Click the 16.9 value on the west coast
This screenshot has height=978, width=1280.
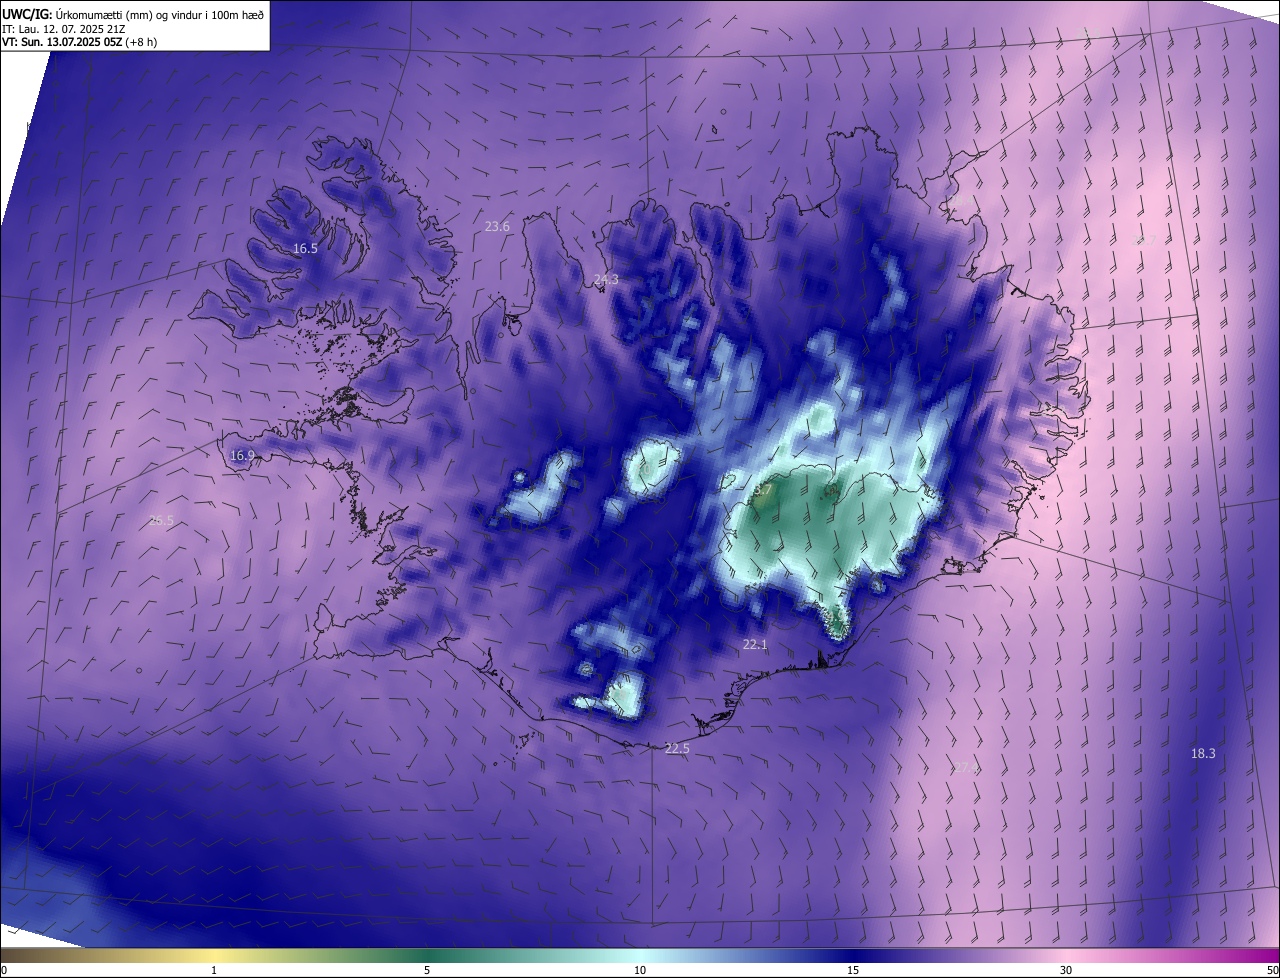point(242,455)
